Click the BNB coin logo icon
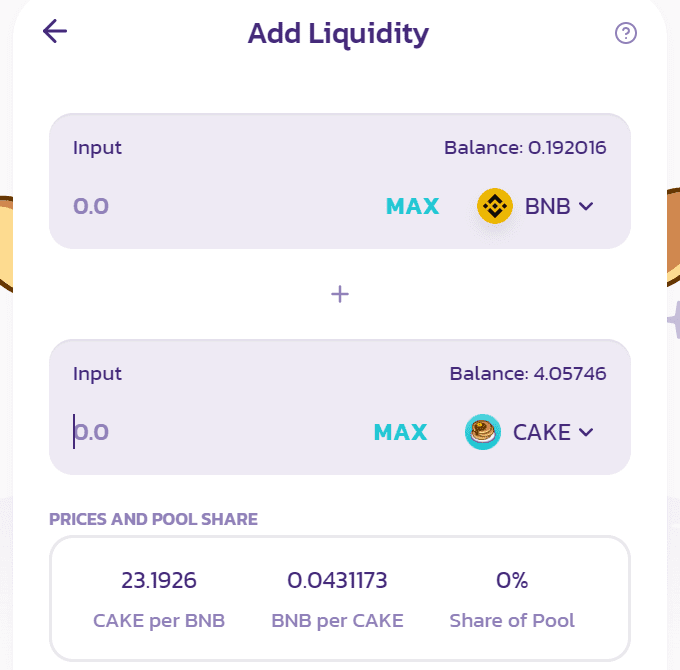680x670 pixels. coord(495,206)
